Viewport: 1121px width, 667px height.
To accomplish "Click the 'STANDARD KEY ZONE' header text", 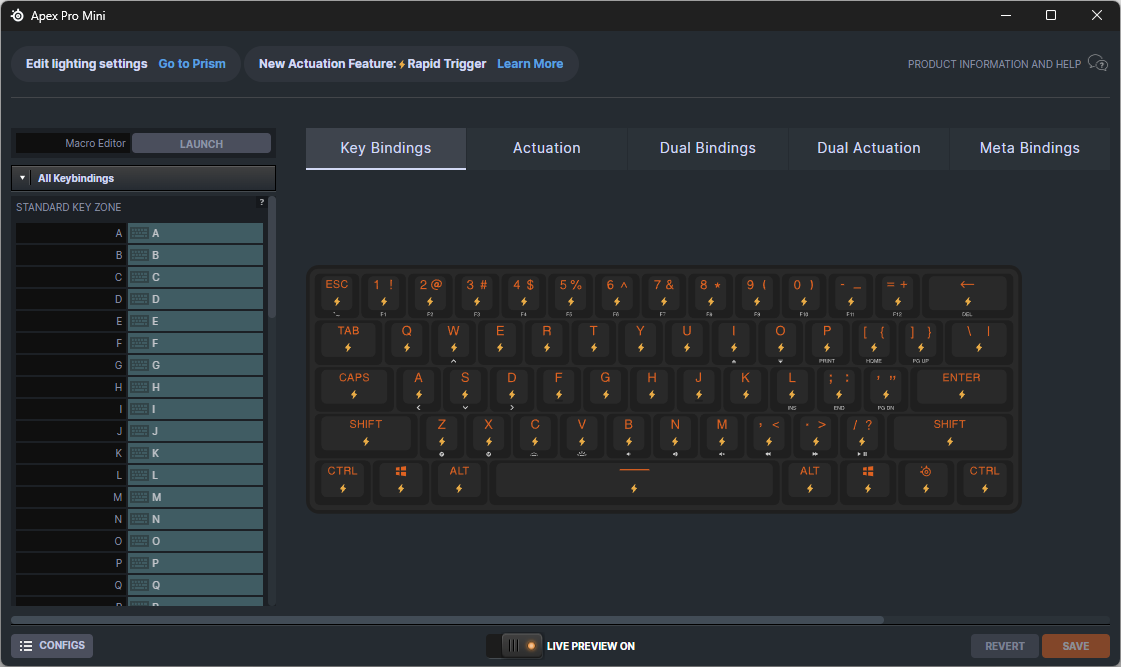I will point(69,207).
